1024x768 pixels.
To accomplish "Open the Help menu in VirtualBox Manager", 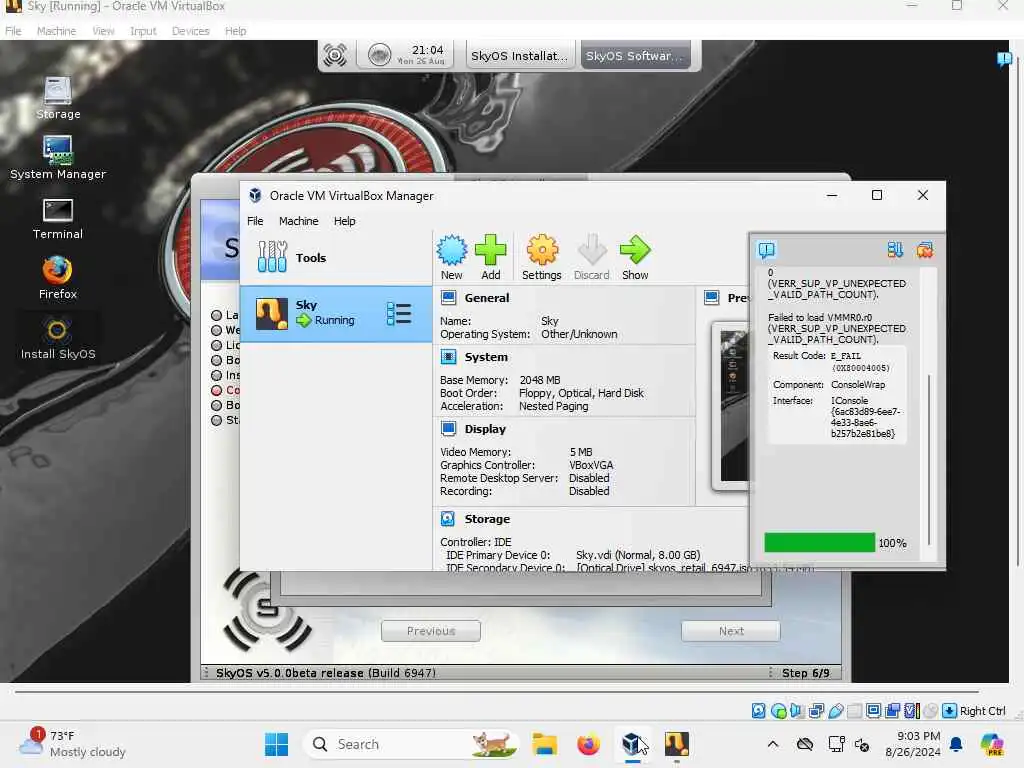I will 345,221.
